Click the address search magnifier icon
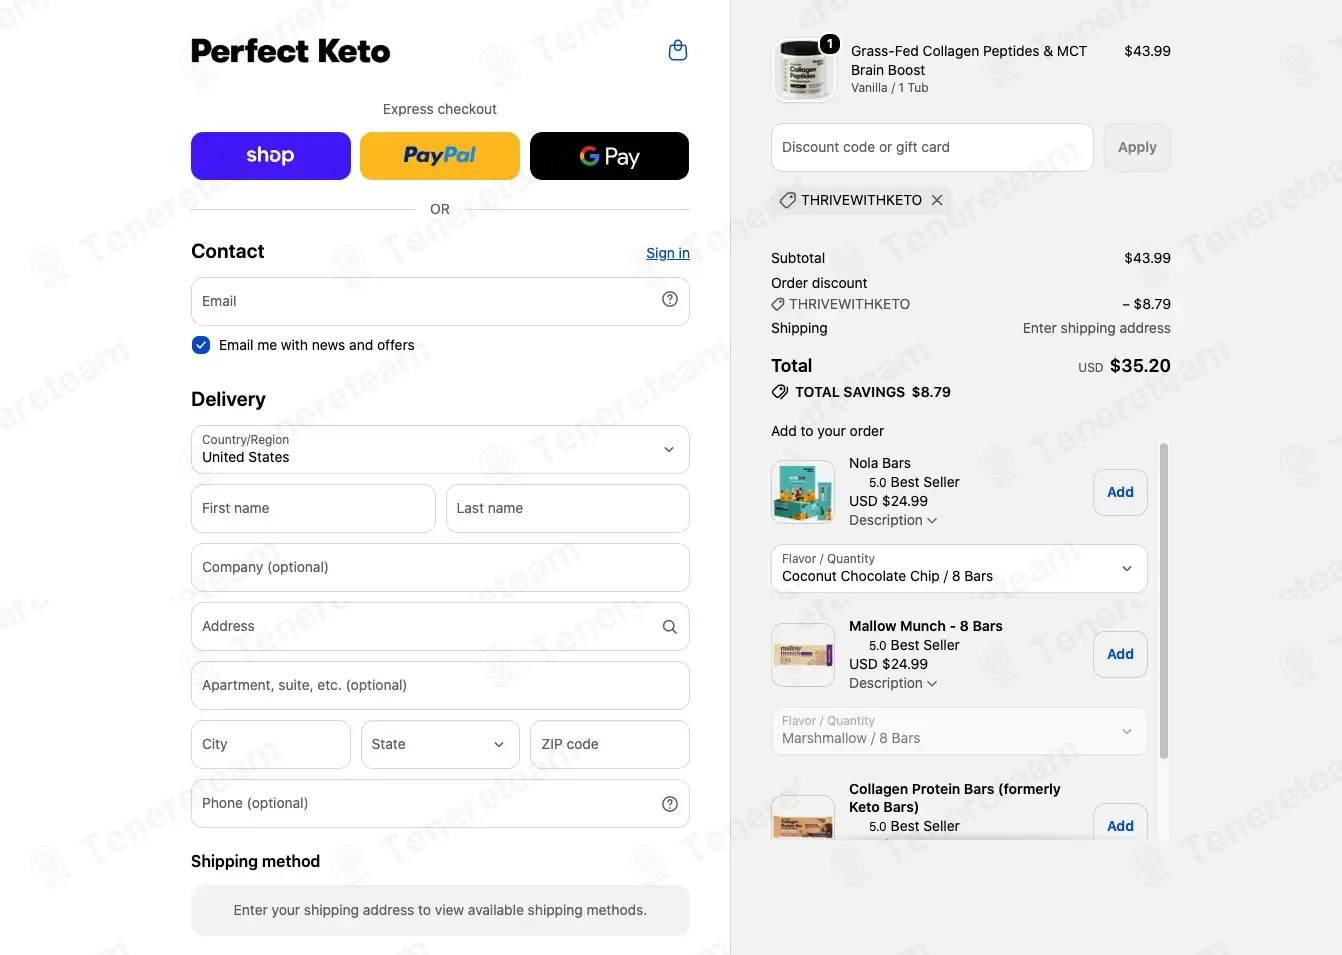Screen dimensions: 1342x955 point(670,627)
